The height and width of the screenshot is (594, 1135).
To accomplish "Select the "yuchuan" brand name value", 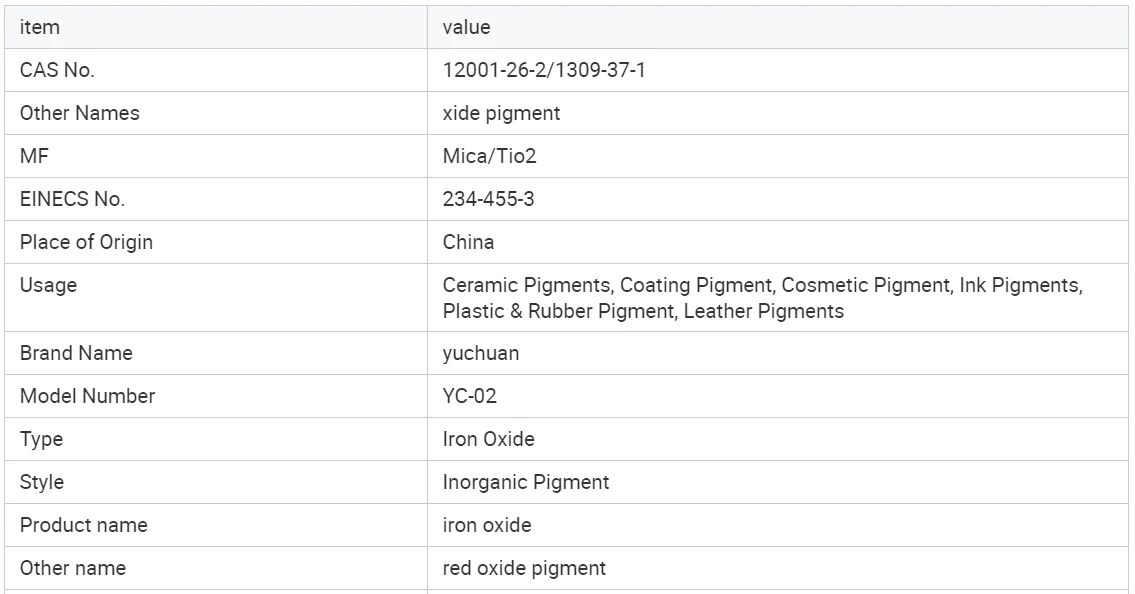I will [481, 353].
